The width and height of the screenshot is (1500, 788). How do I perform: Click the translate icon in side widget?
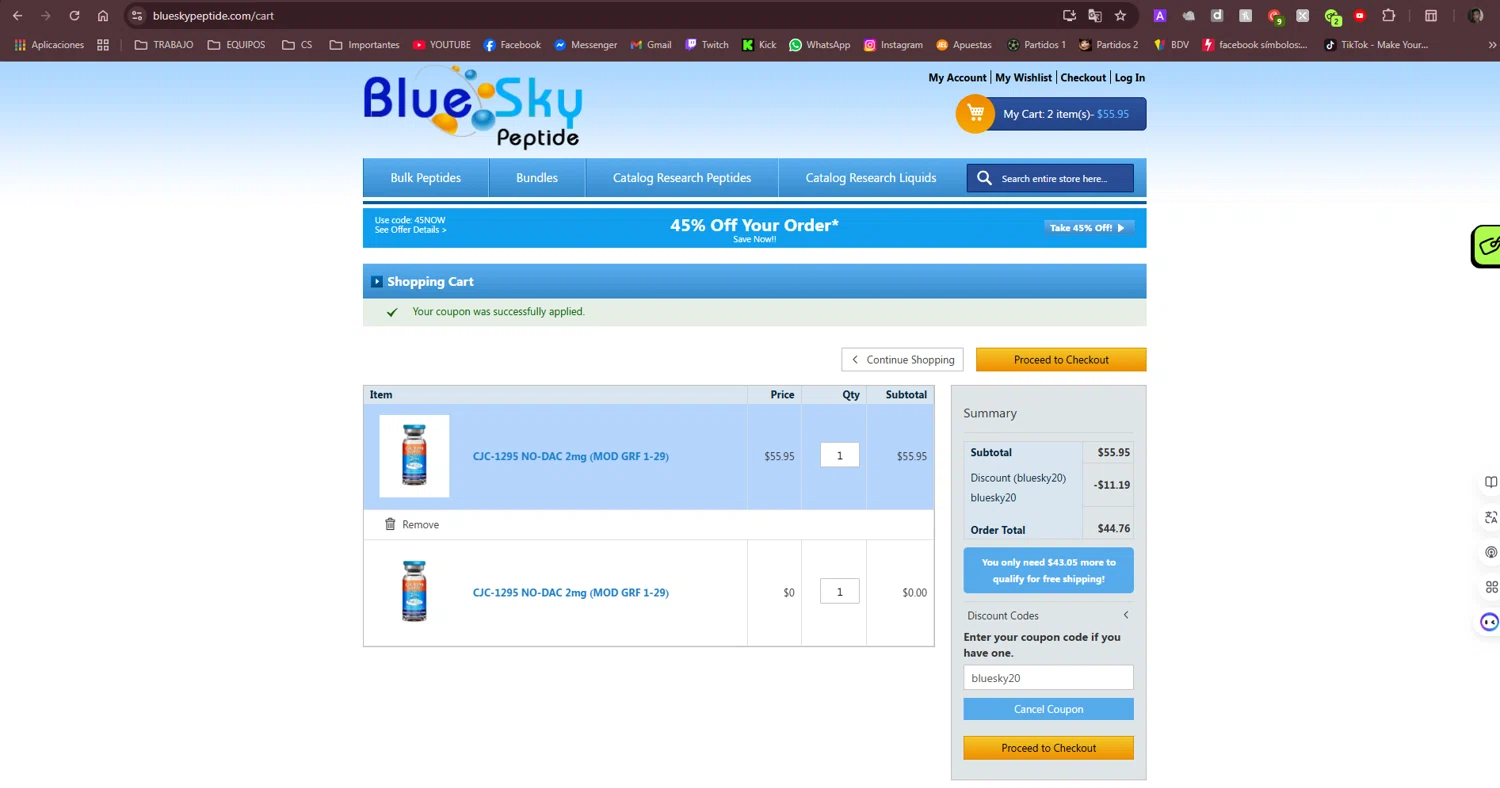(1491, 518)
